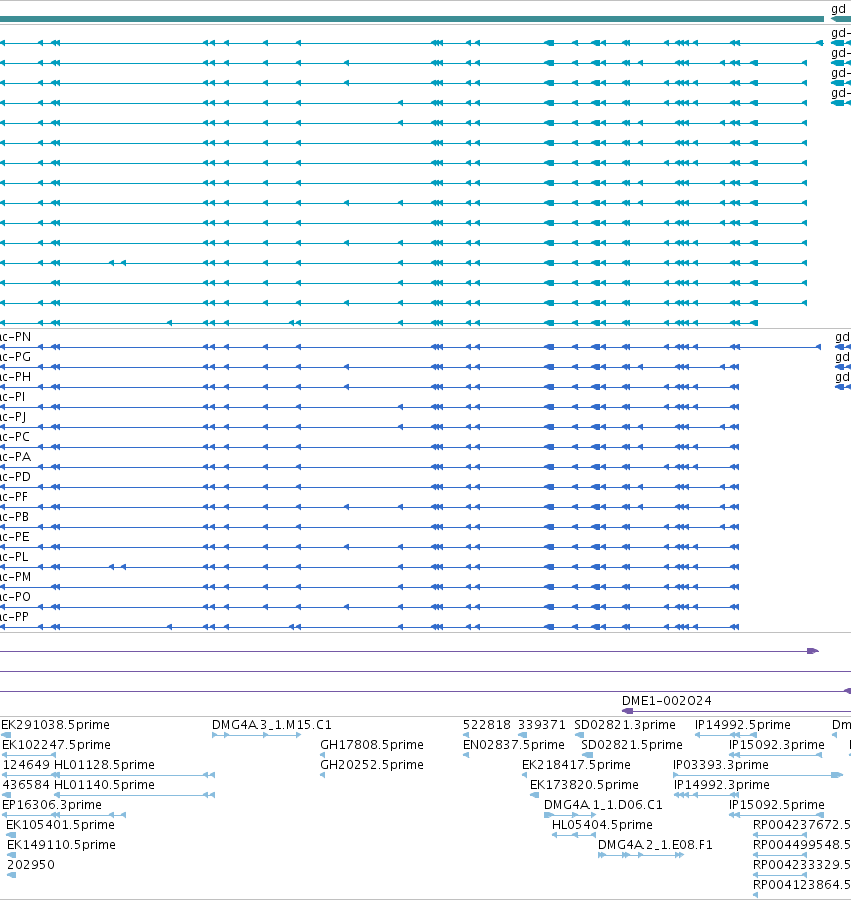Select the RP004233329 read label
Image resolution: width=851 pixels, height=900 pixels.
click(802, 865)
